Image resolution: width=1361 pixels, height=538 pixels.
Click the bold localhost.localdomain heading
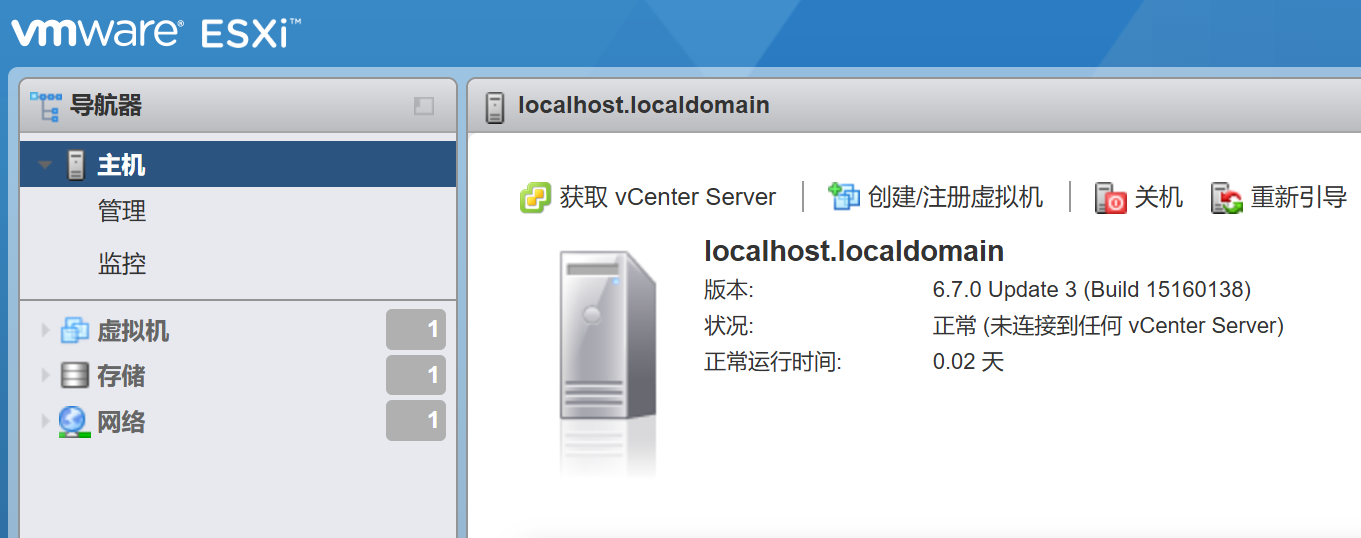tap(854, 251)
